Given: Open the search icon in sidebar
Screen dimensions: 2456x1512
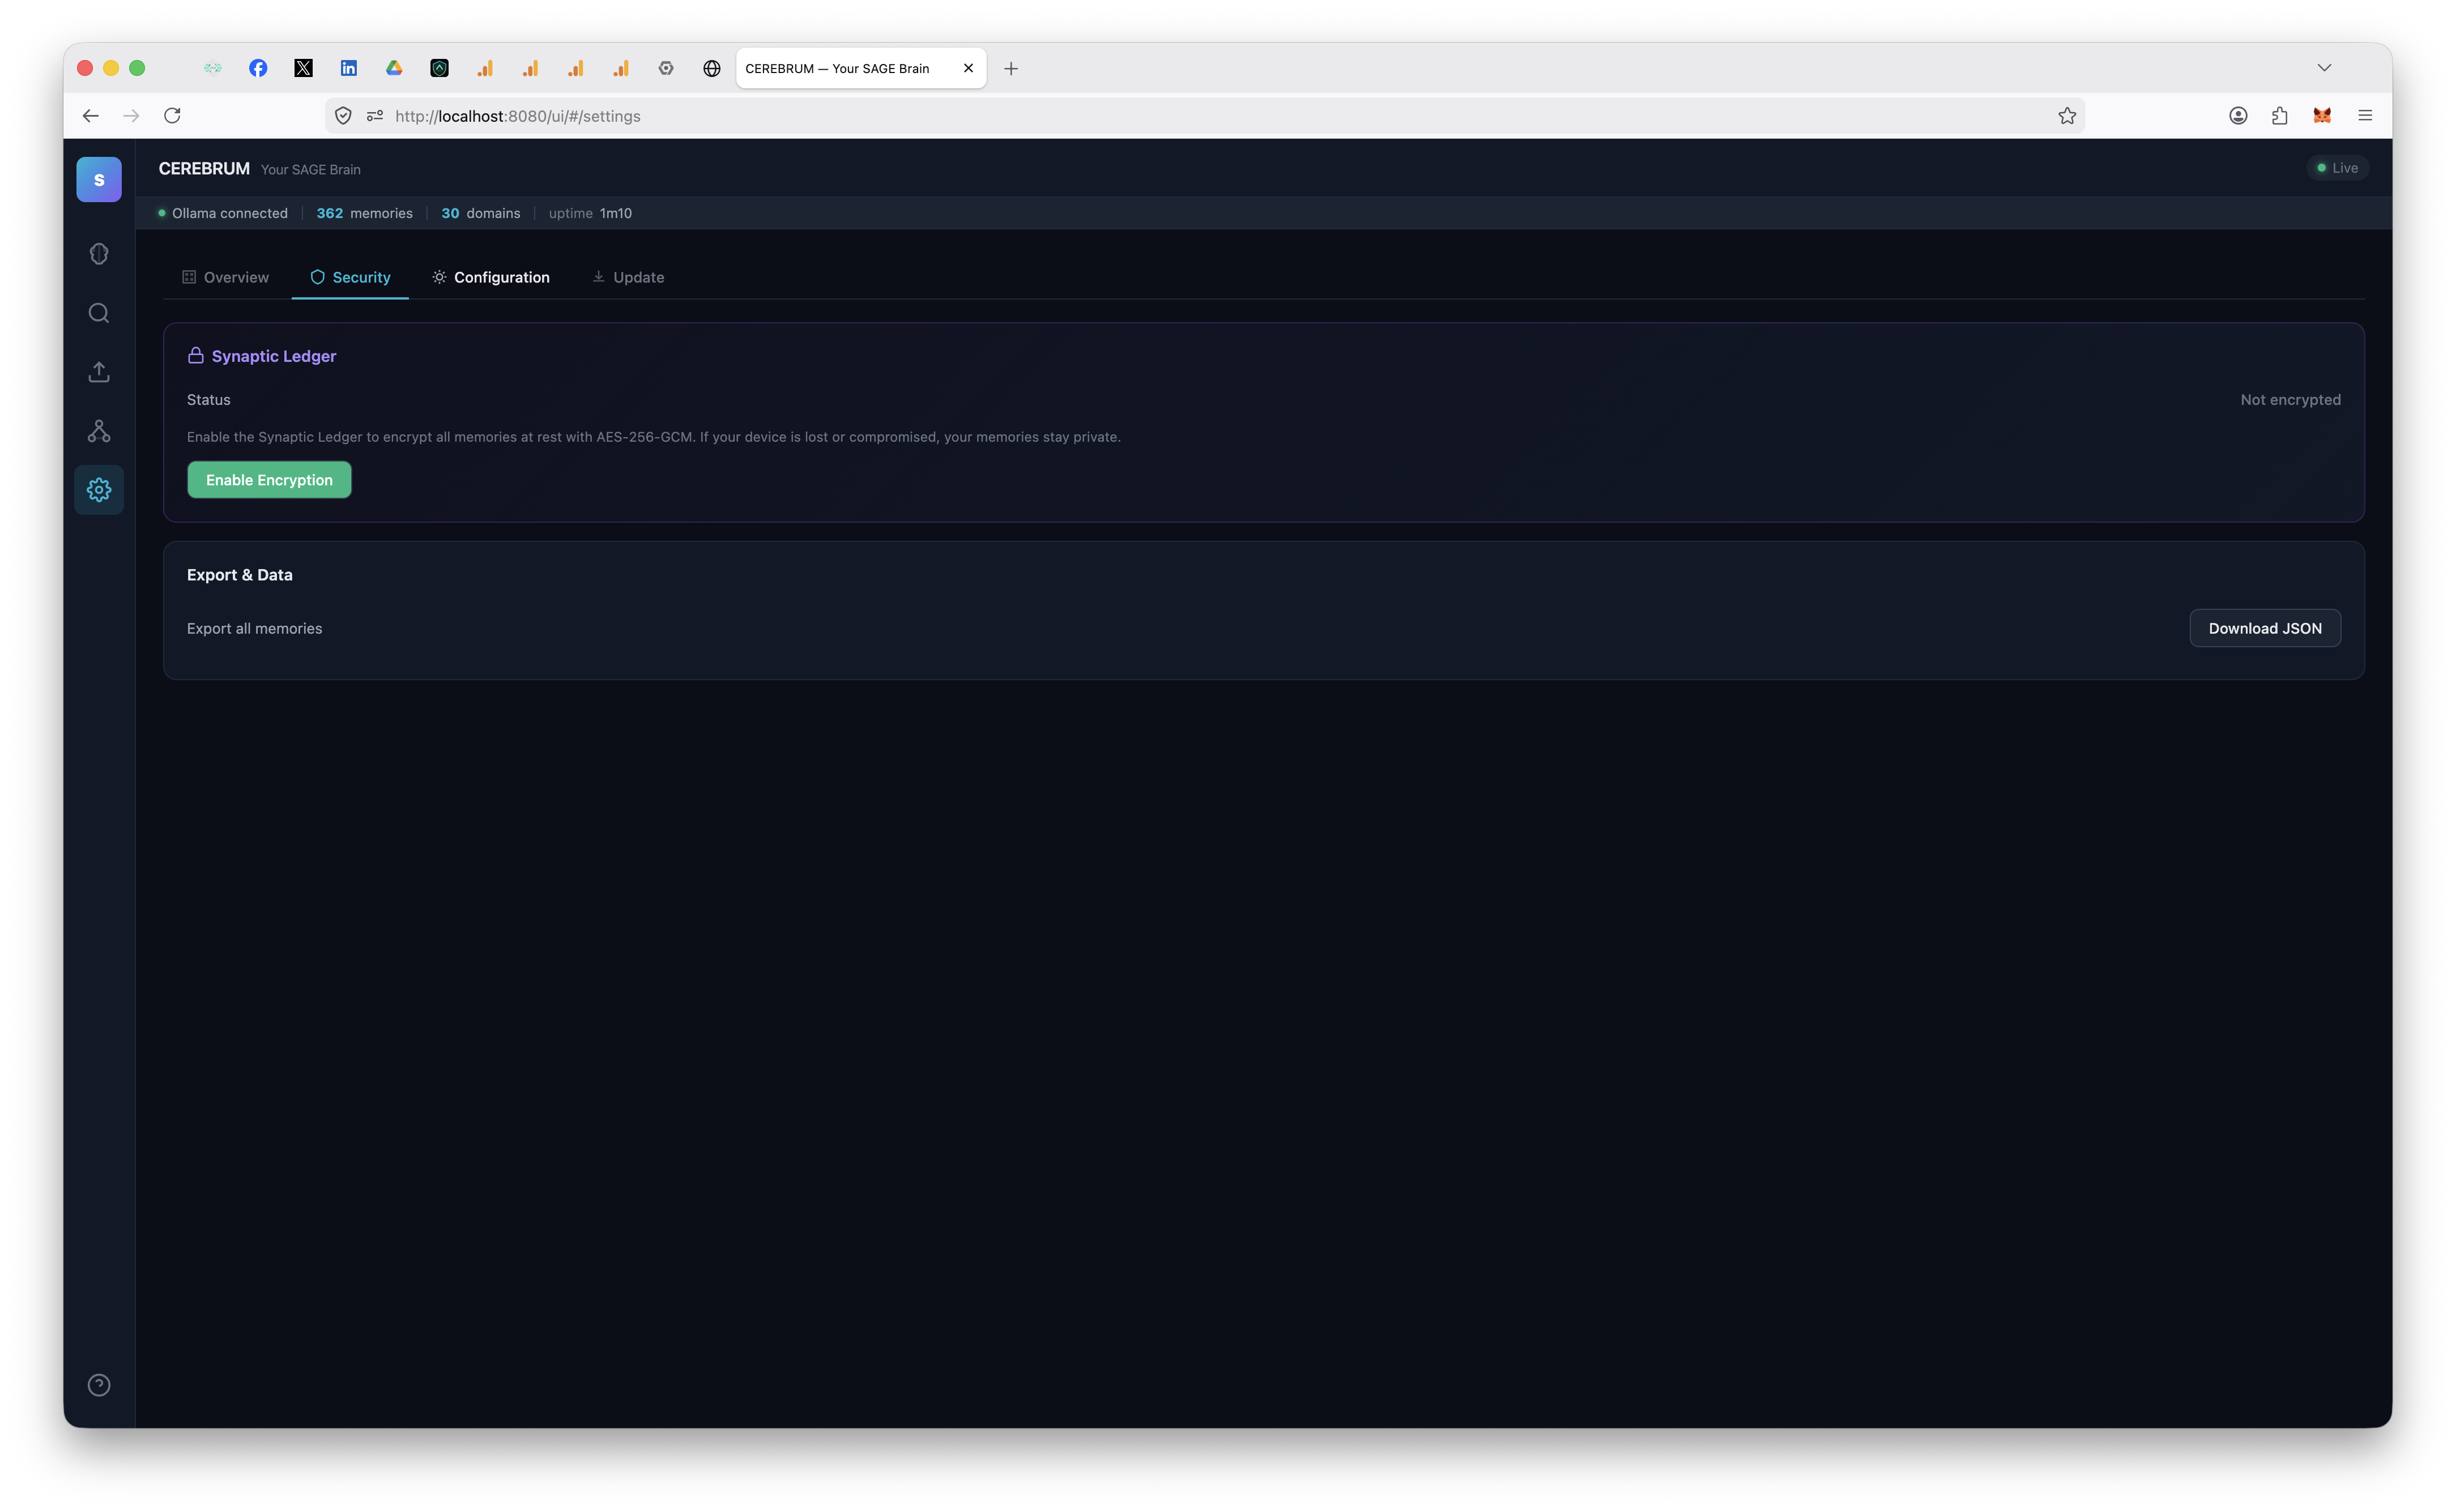Looking at the screenshot, I should [x=99, y=313].
